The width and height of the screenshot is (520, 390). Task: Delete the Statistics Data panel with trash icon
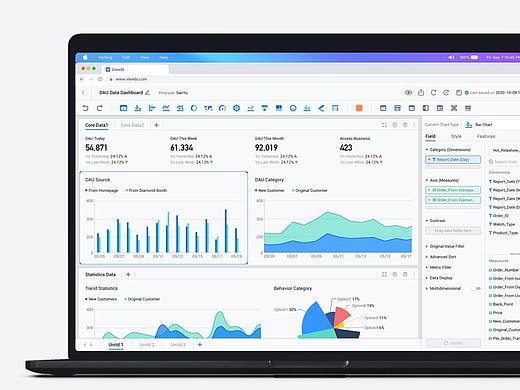pyautogui.click(x=405, y=274)
